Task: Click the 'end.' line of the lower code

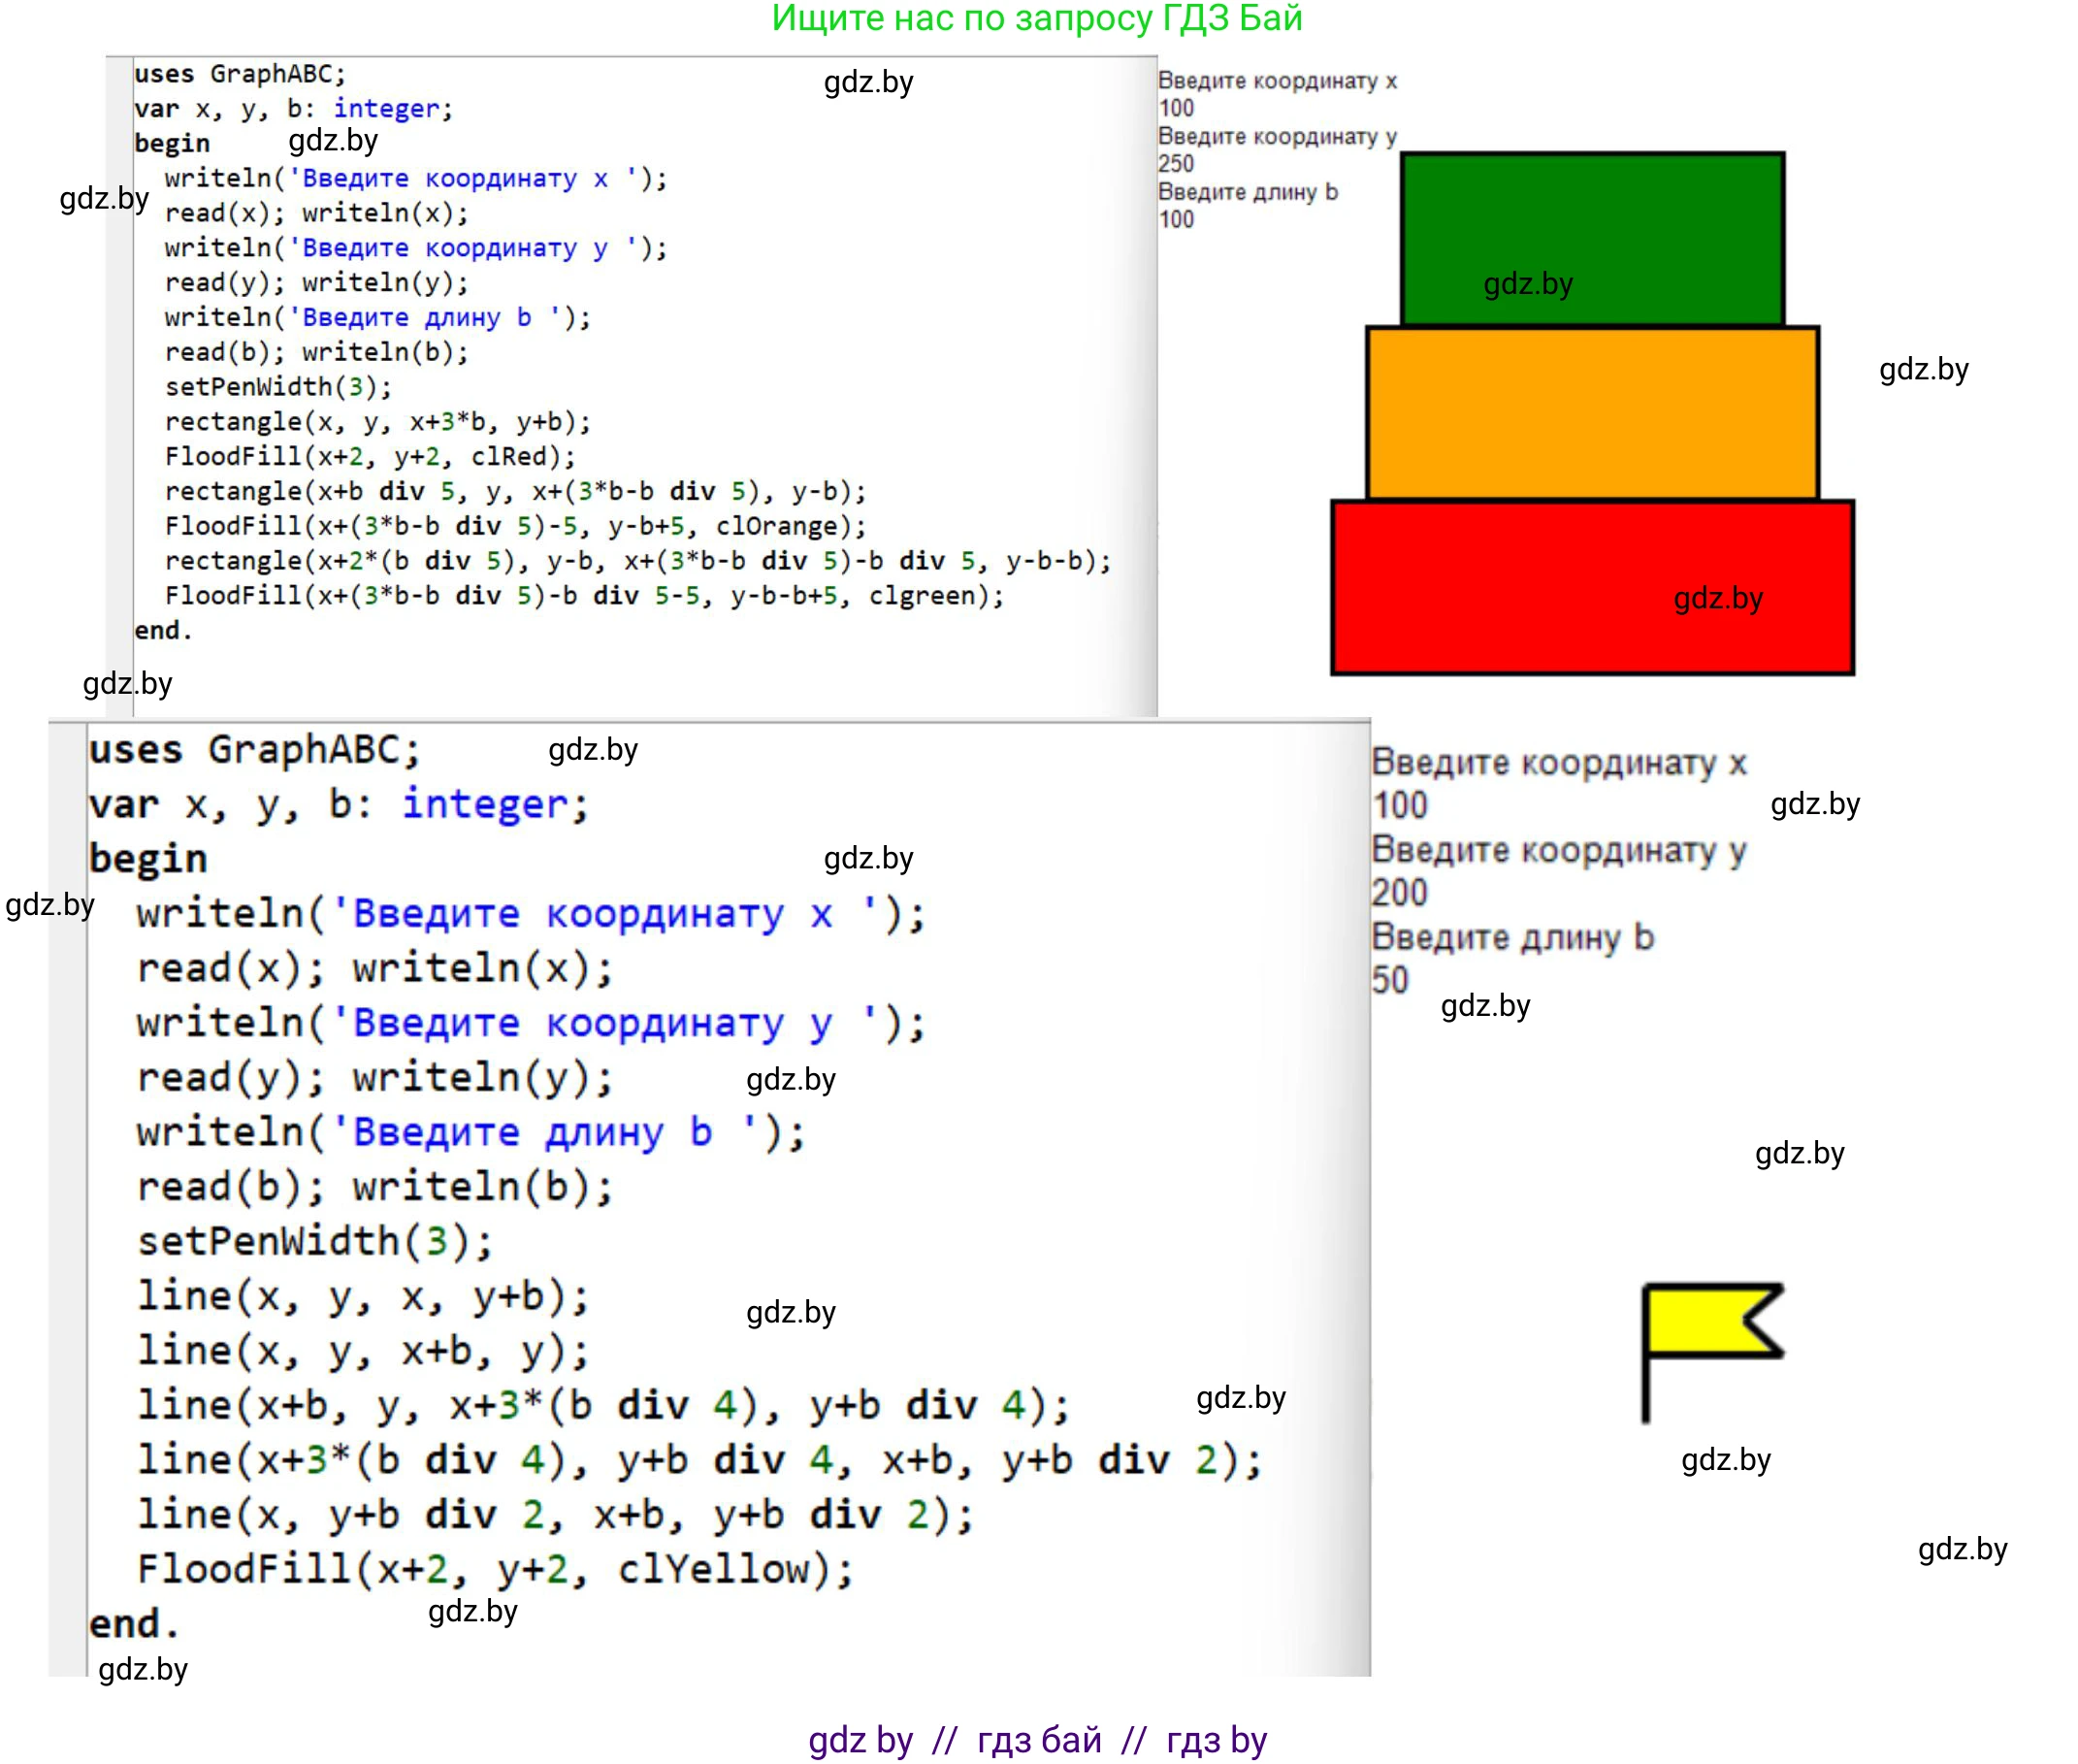Action: [134, 1624]
